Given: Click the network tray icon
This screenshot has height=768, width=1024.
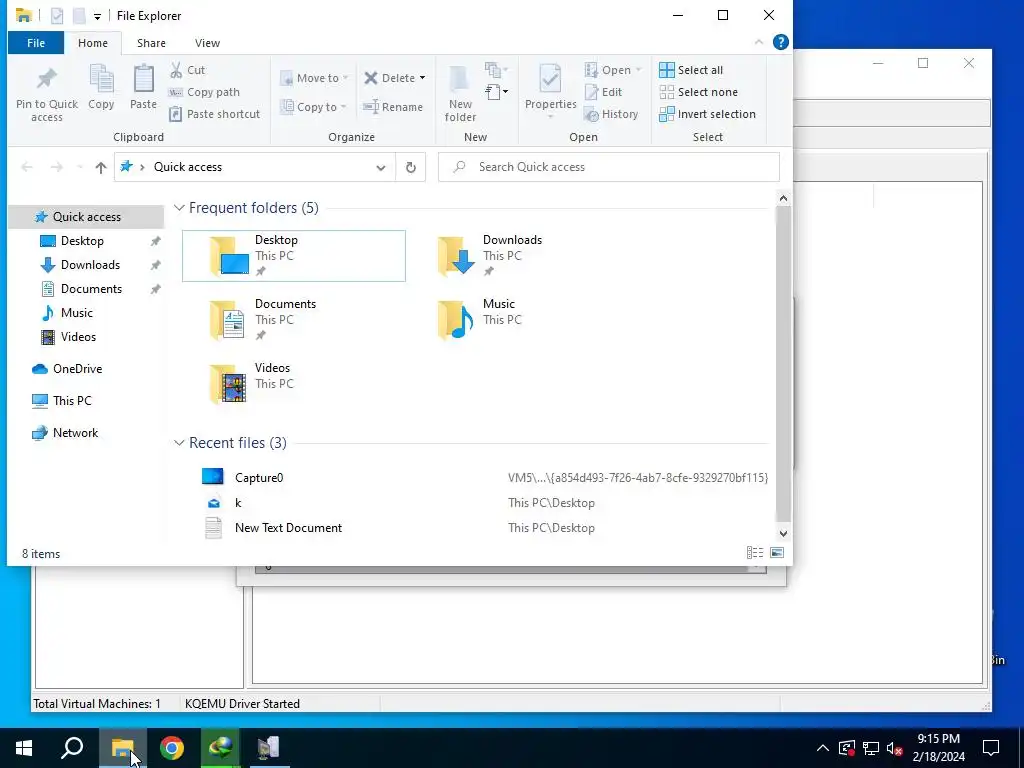Looking at the screenshot, I should (871, 748).
